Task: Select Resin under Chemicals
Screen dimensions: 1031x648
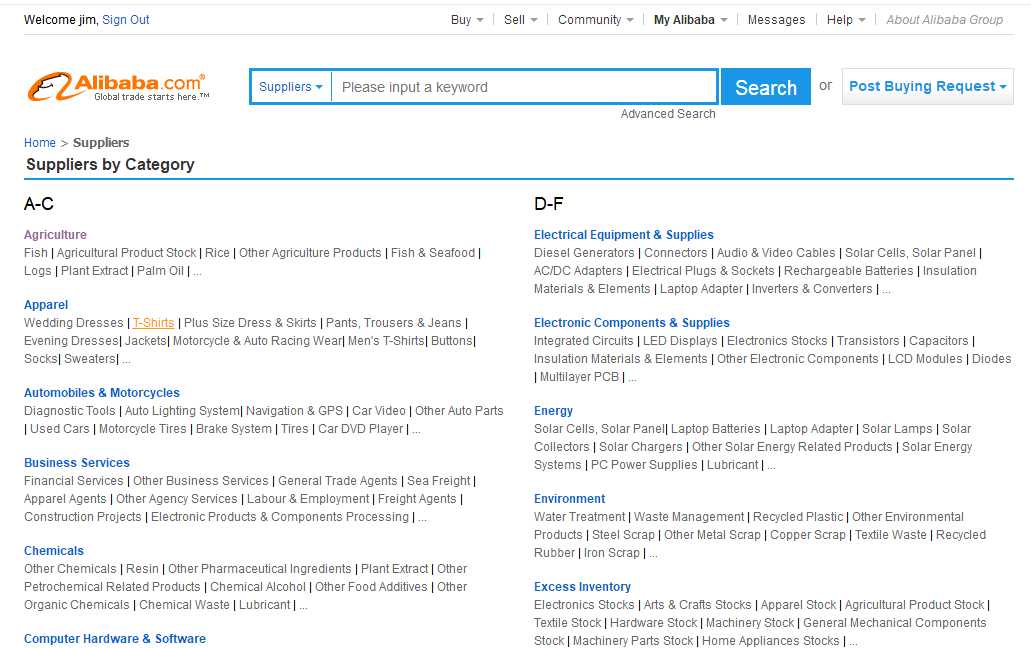Action: point(142,569)
